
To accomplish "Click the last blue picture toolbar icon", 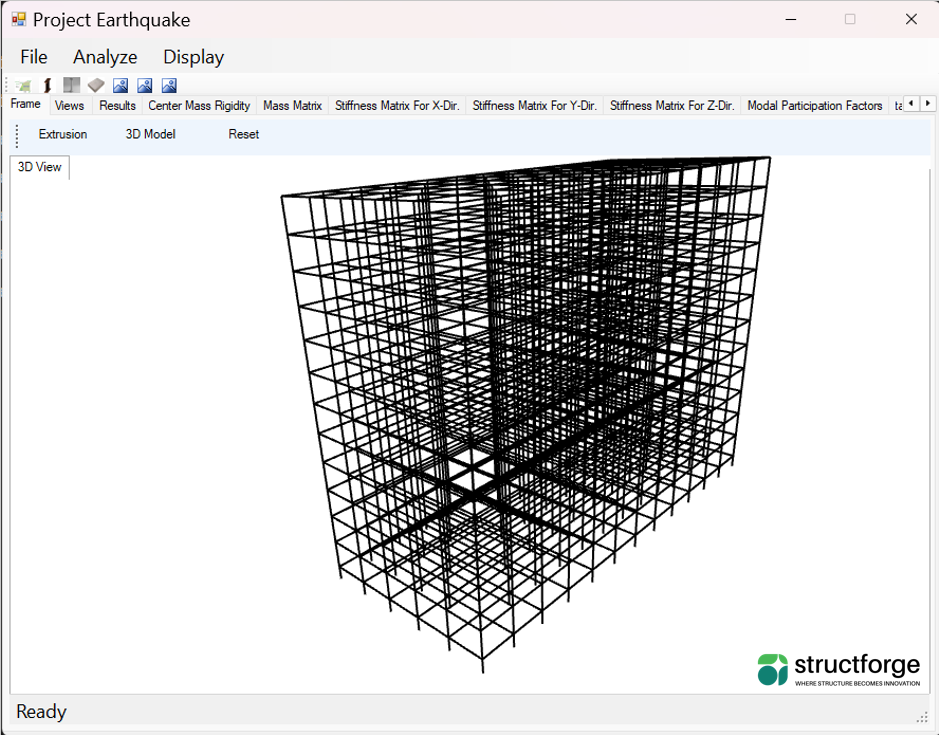I will tap(169, 86).
